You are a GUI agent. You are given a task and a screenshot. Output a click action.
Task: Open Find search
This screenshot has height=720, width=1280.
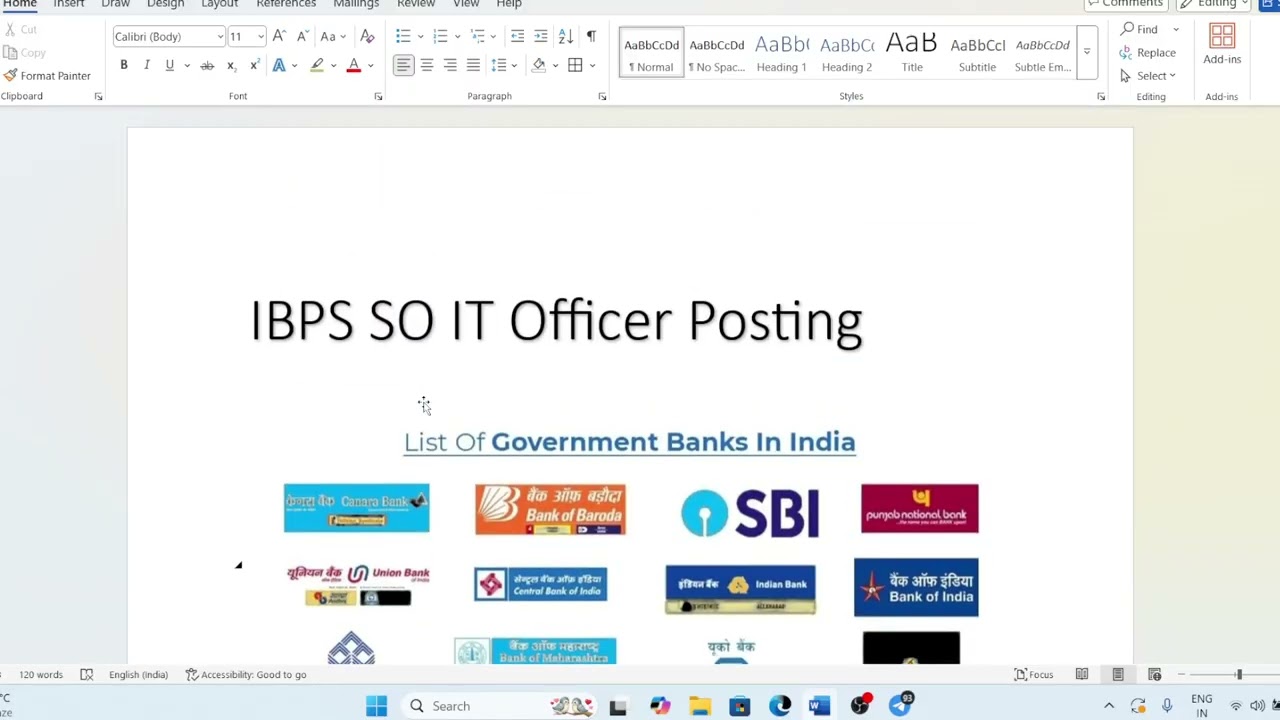pos(1139,29)
